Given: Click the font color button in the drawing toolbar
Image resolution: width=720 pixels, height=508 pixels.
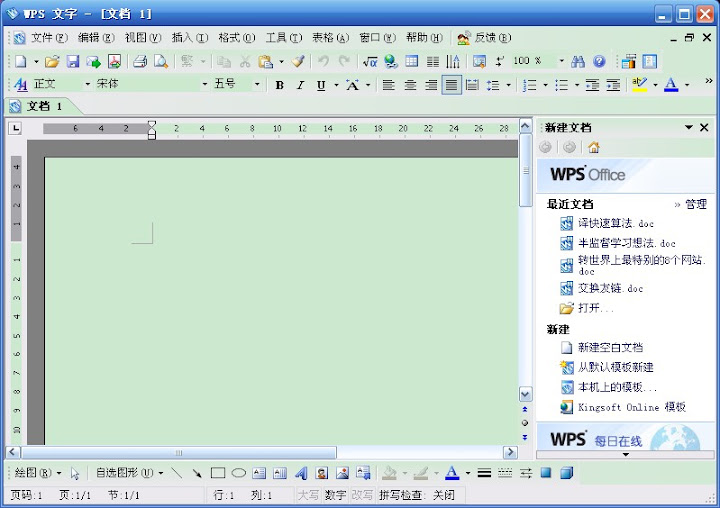Looking at the screenshot, I should (x=452, y=473).
